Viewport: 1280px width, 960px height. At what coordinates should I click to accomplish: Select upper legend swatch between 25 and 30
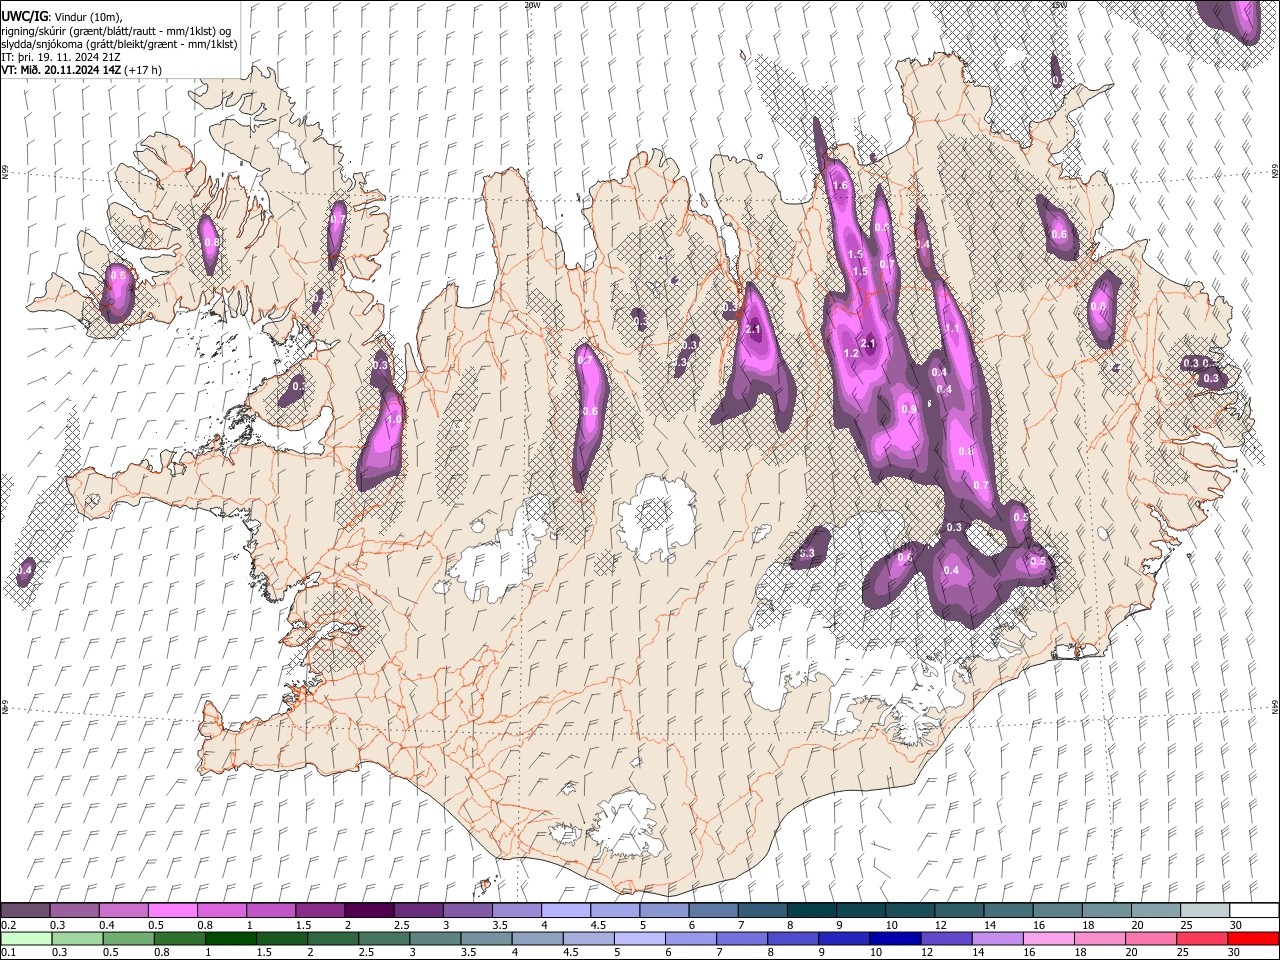[x=1206, y=910]
